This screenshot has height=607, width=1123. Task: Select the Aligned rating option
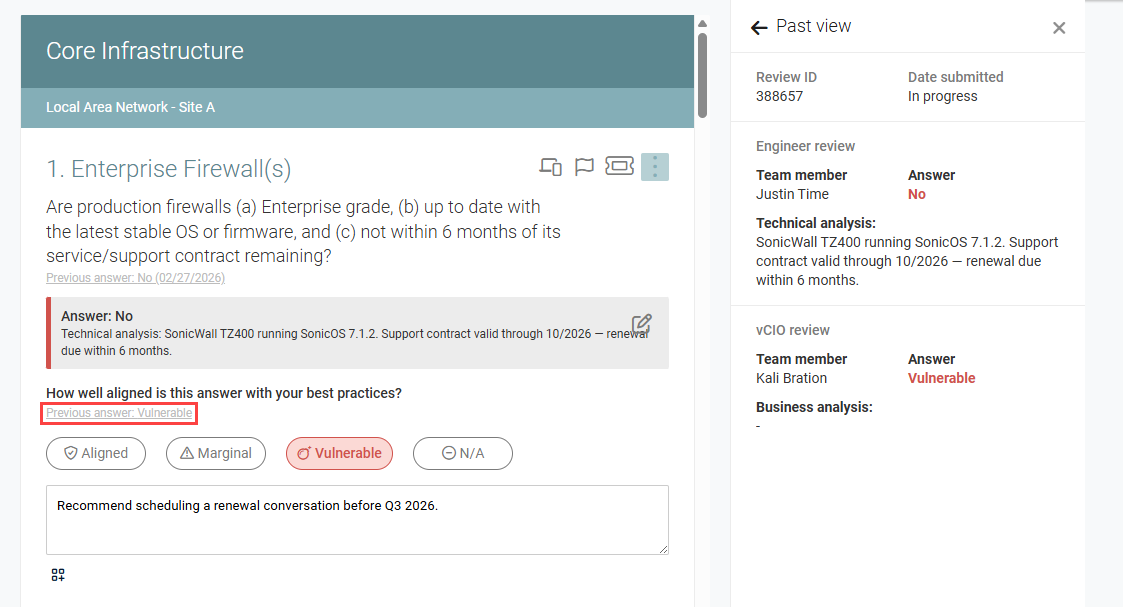pos(96,453)
